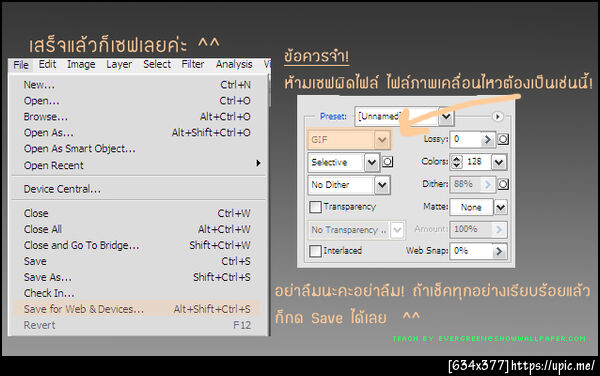Open the Edit menu
The width and height of the screenshot is (600, 376).
pyautogui.click(x=47, y=64)
